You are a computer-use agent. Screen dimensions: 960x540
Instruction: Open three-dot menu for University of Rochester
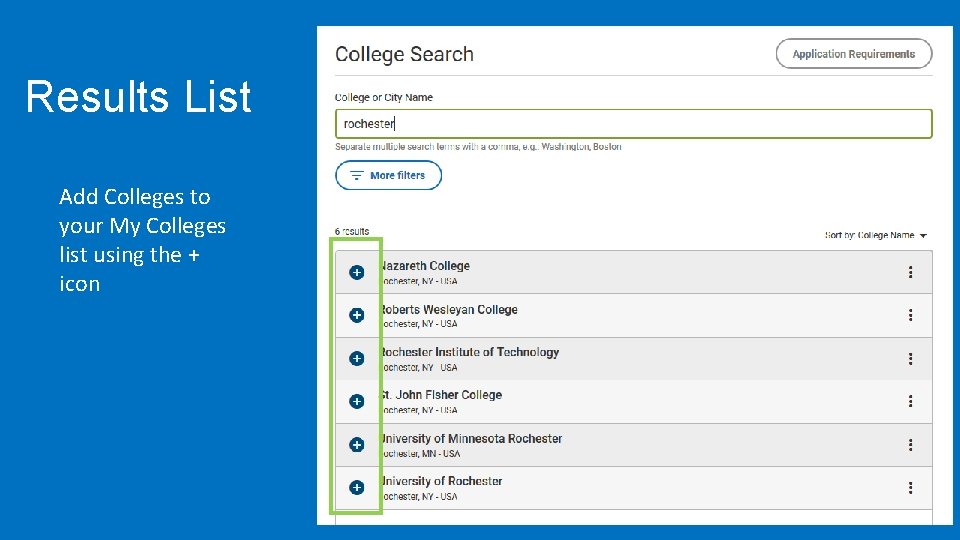[910, 487]
